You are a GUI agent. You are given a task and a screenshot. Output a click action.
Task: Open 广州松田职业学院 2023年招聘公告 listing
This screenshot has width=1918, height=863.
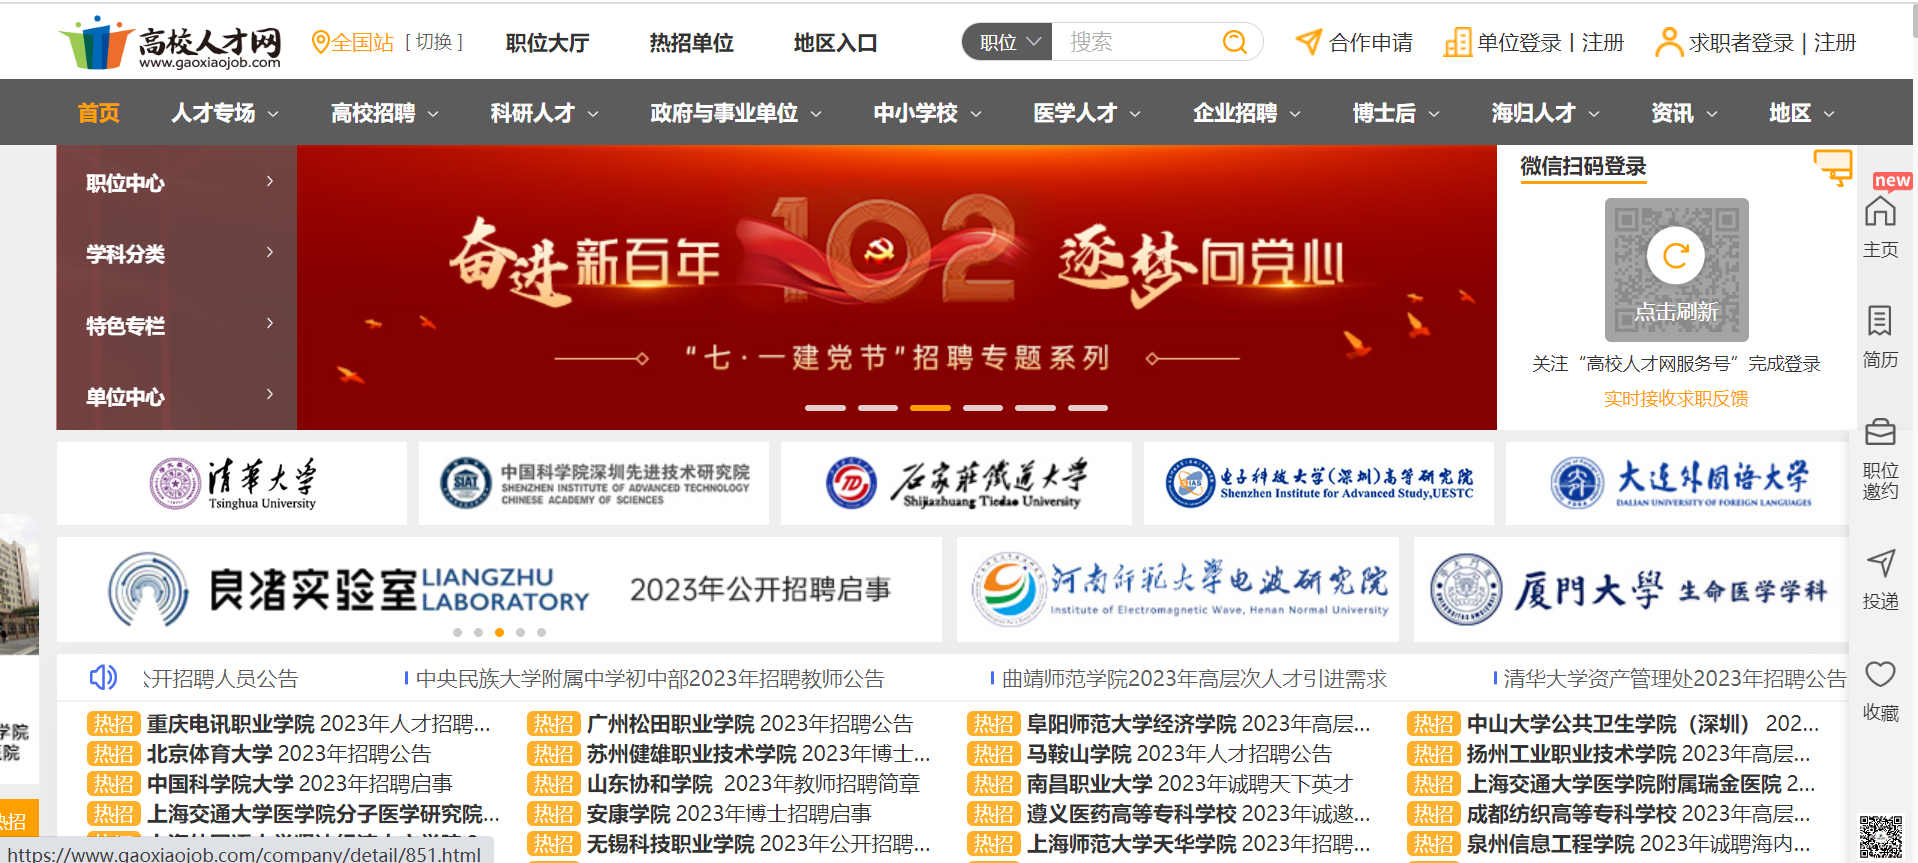tap(750, 723)
